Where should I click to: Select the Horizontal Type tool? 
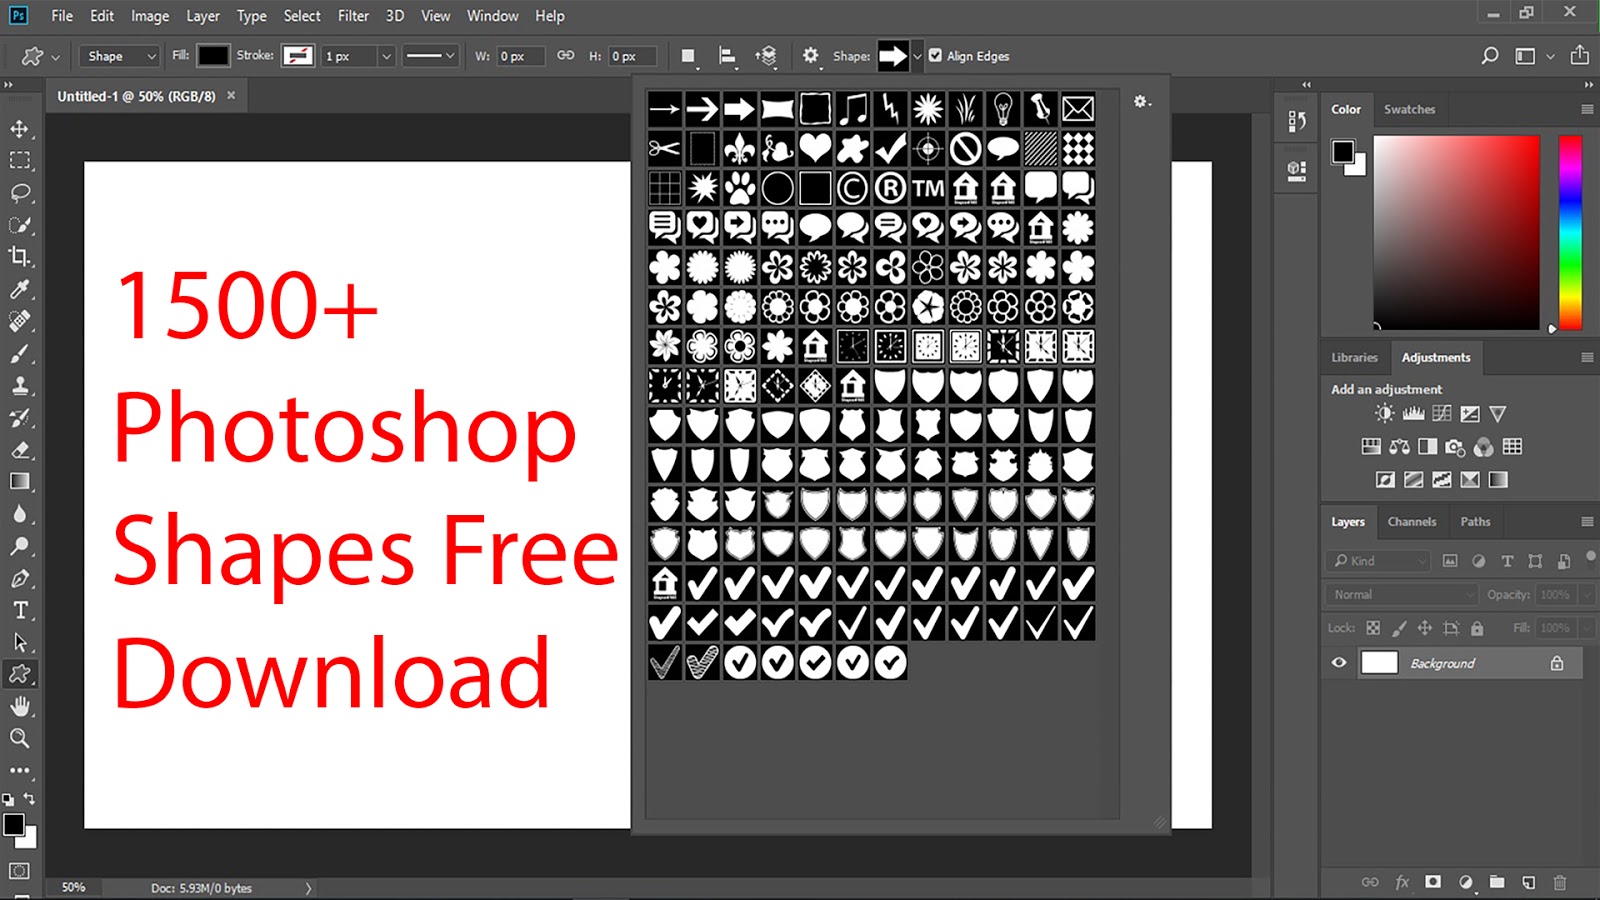click(x=19, y=610)
